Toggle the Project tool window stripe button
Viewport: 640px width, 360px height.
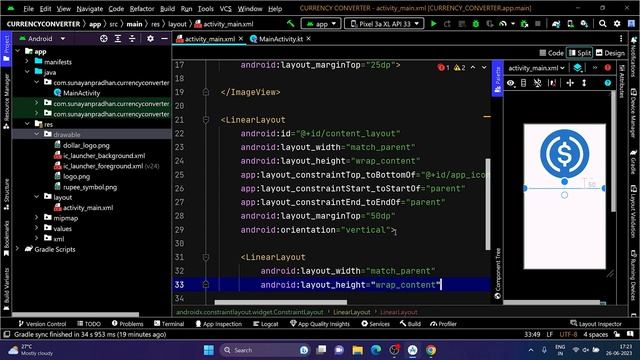click(6, 49)
